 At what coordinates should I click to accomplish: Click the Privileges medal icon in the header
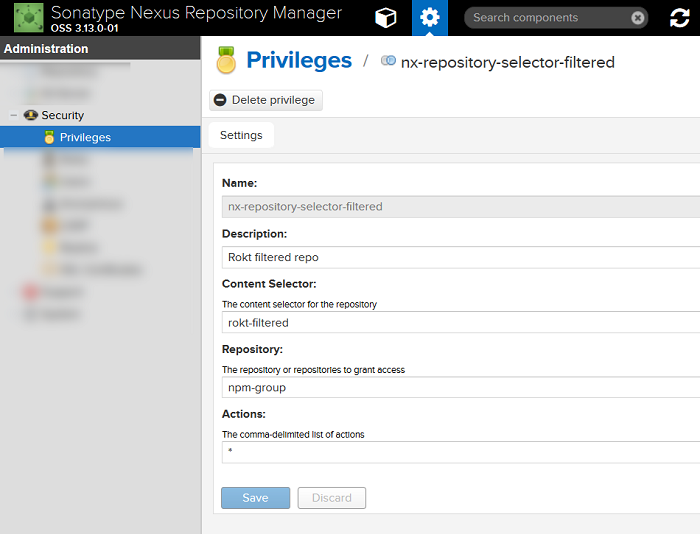(226, 60)
